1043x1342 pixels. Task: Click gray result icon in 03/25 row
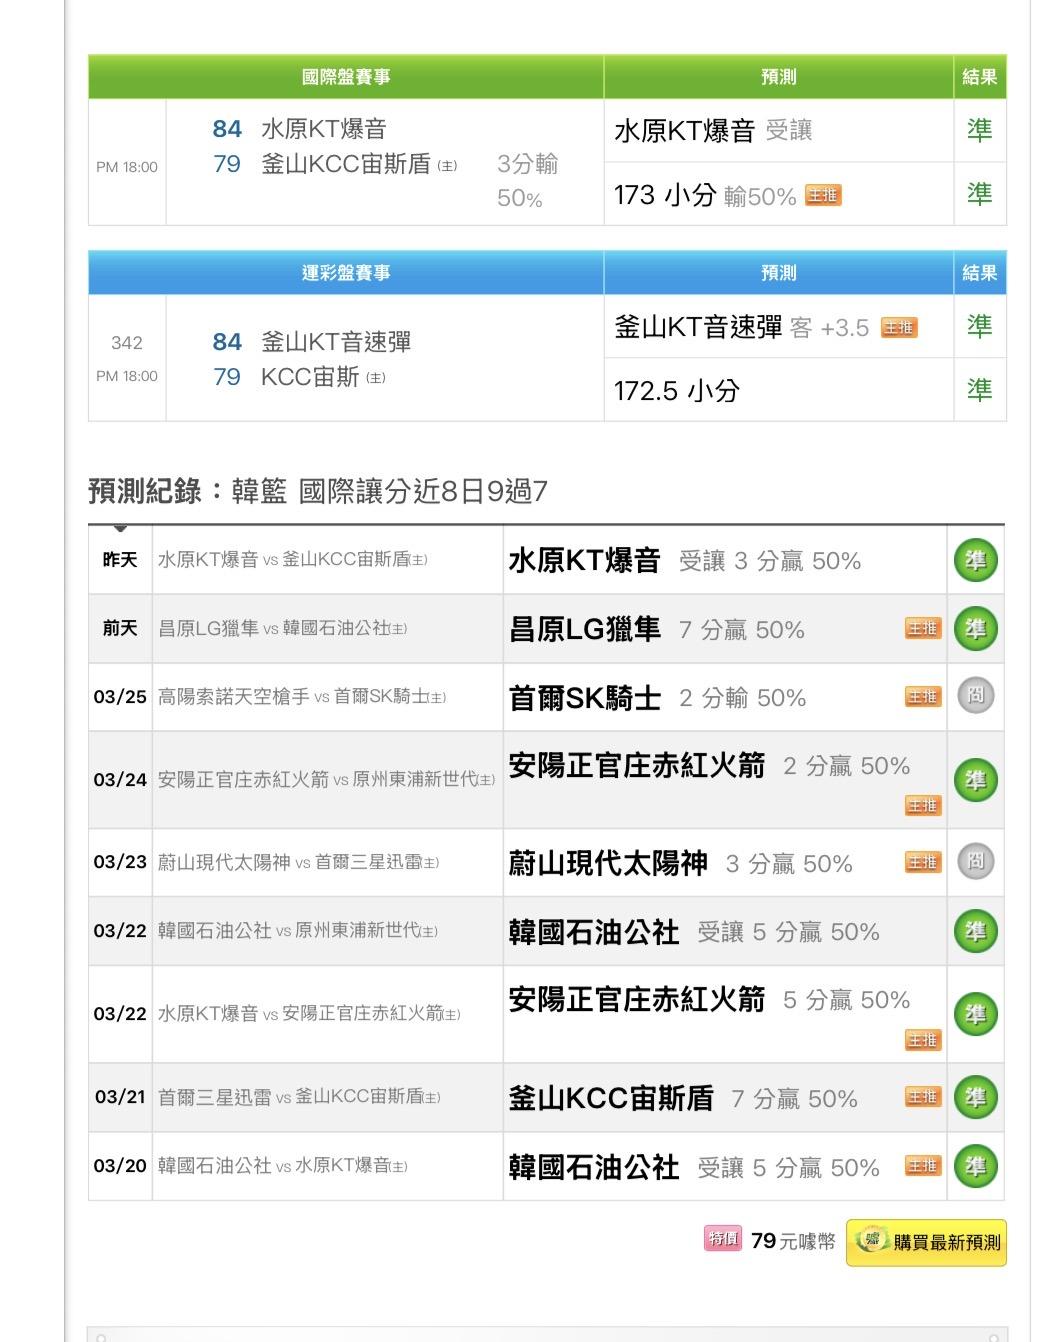[x=975, y=696]
